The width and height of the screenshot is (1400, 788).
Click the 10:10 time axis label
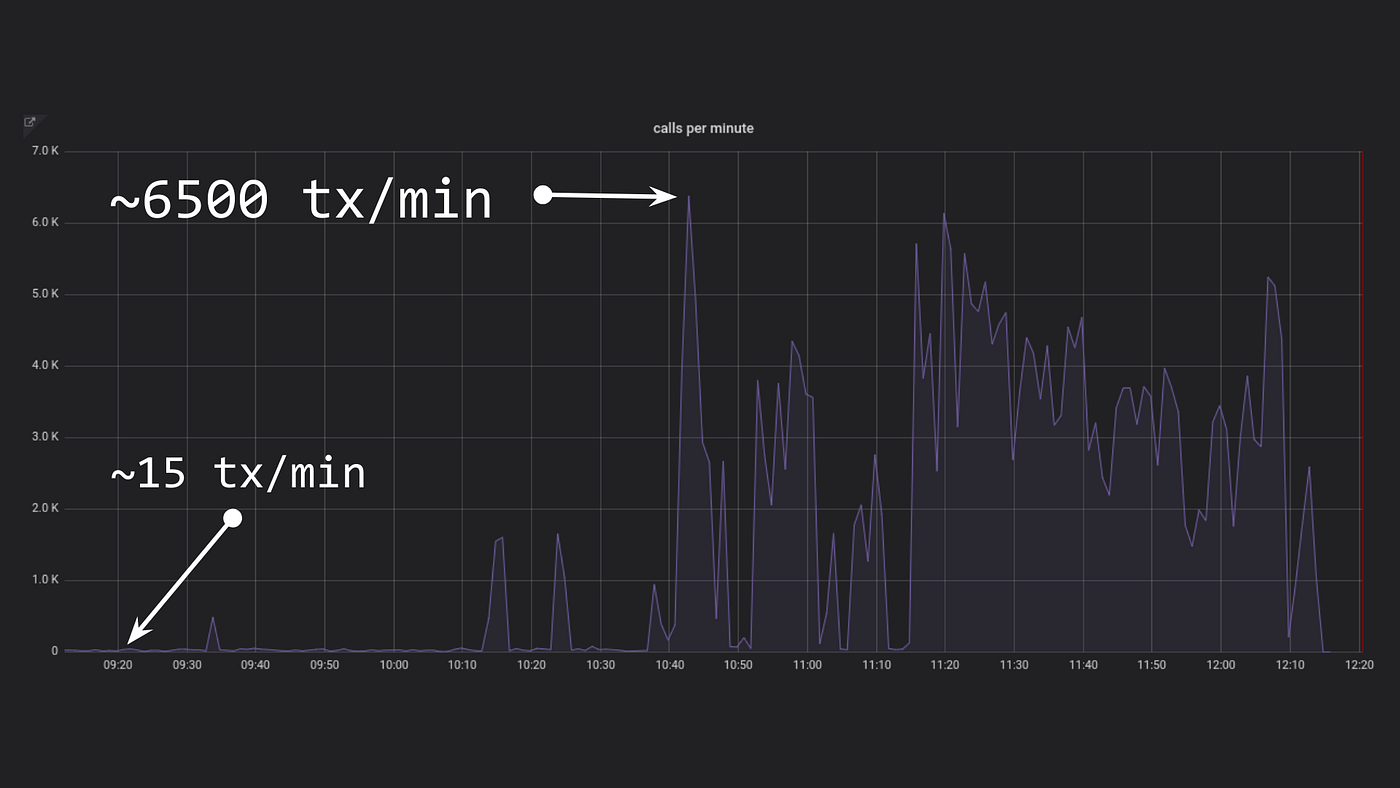(463, 665)
